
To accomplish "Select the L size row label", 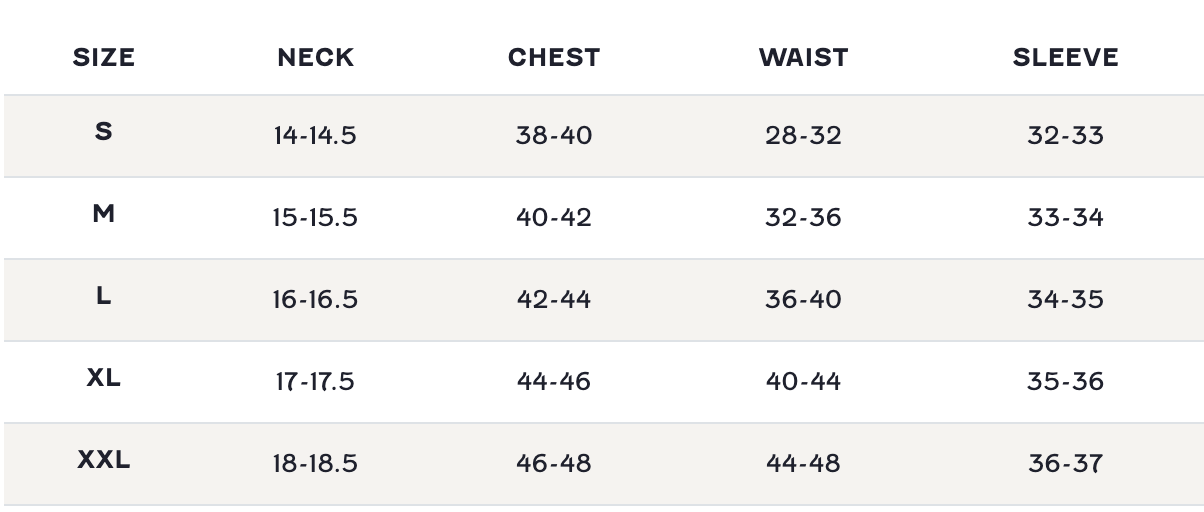I will [104, 295].
